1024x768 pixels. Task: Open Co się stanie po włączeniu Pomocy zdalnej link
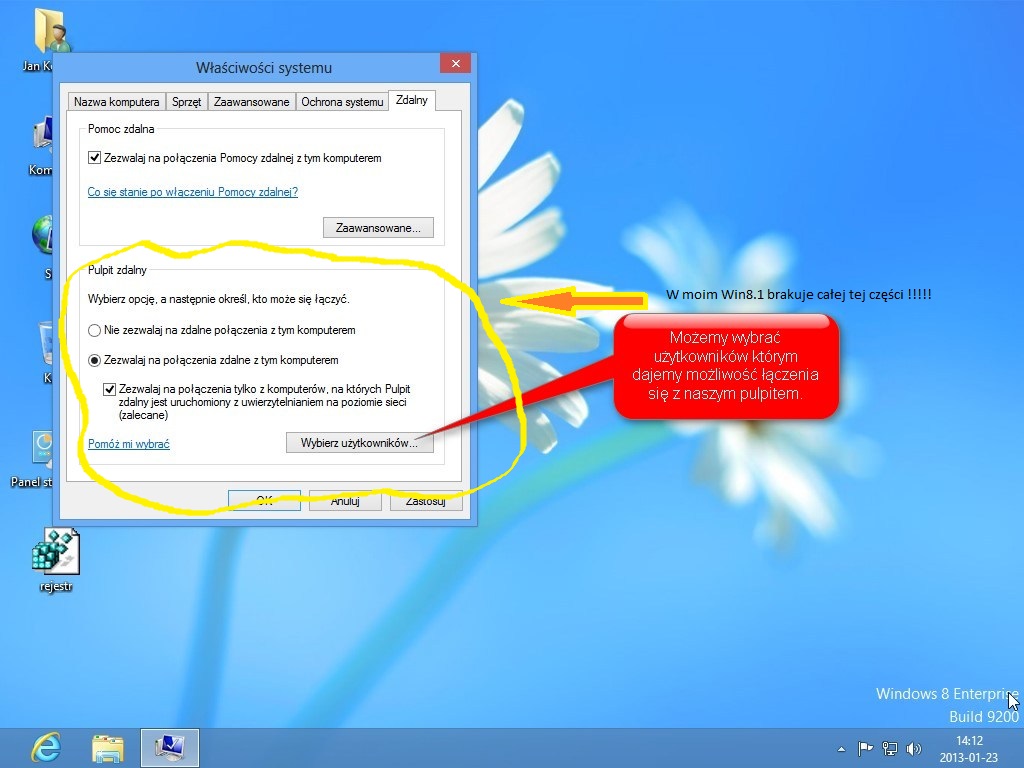click(x=193, y=192)
